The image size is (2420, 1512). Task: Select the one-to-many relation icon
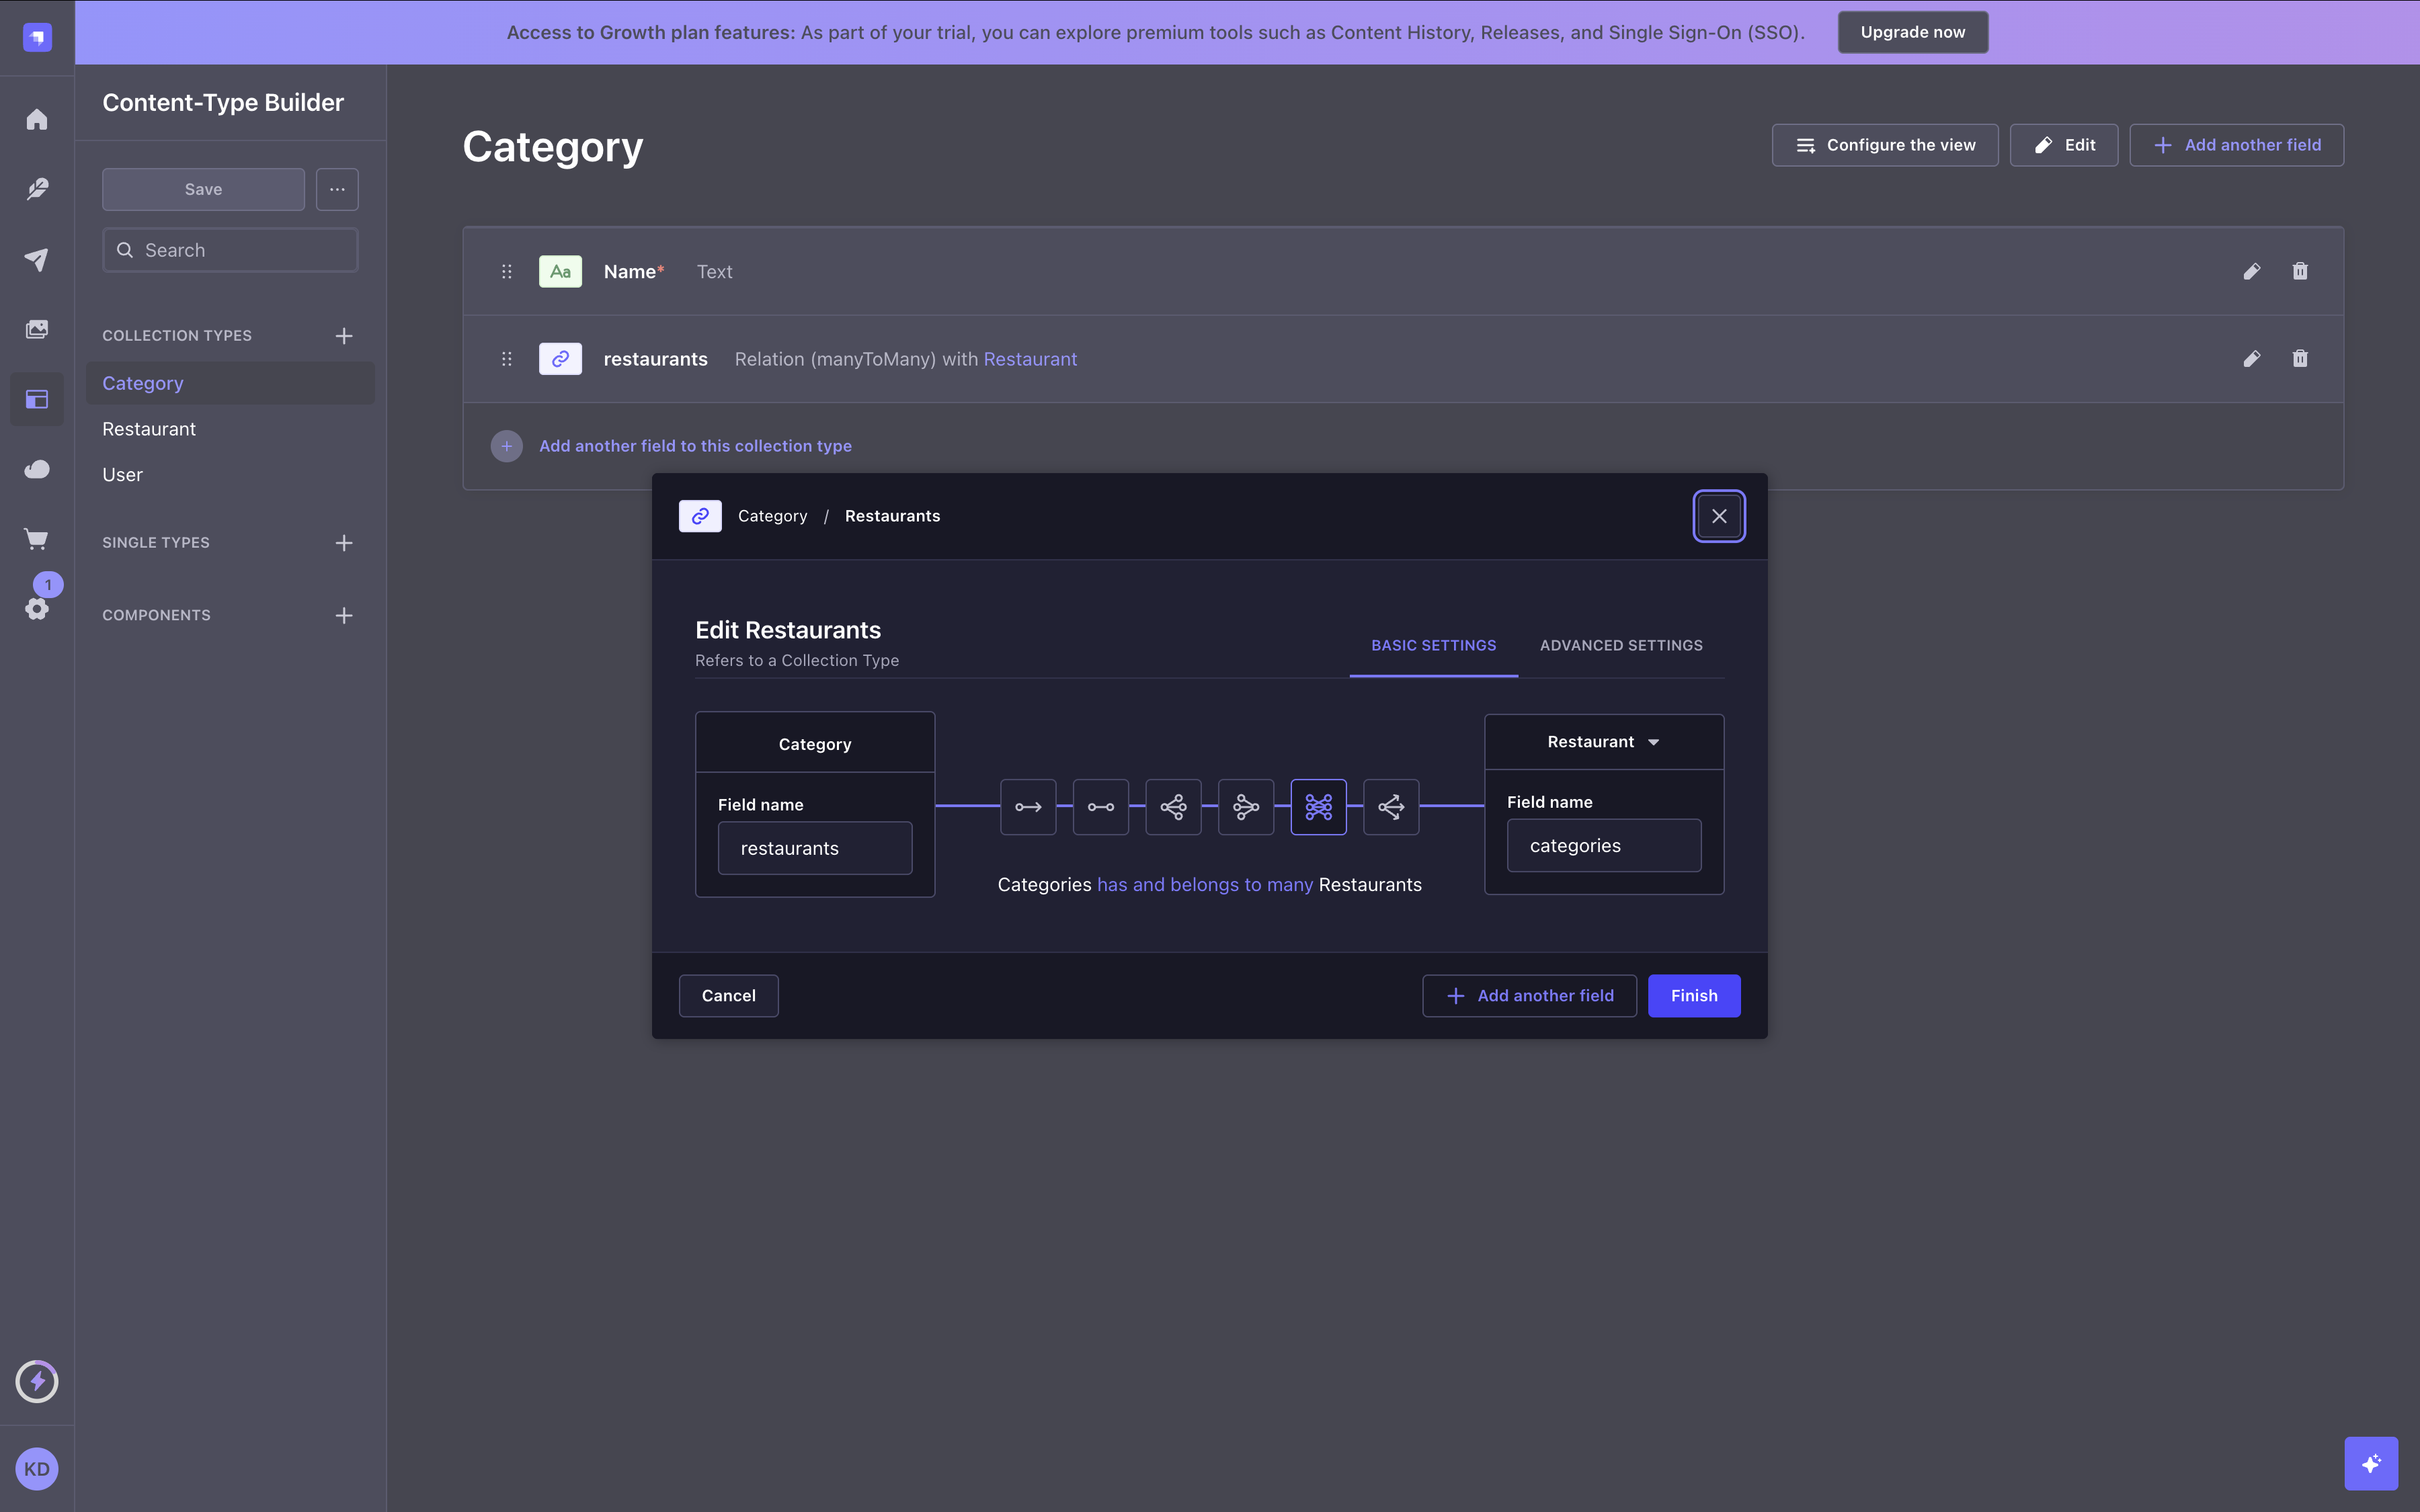point(1173,807)
